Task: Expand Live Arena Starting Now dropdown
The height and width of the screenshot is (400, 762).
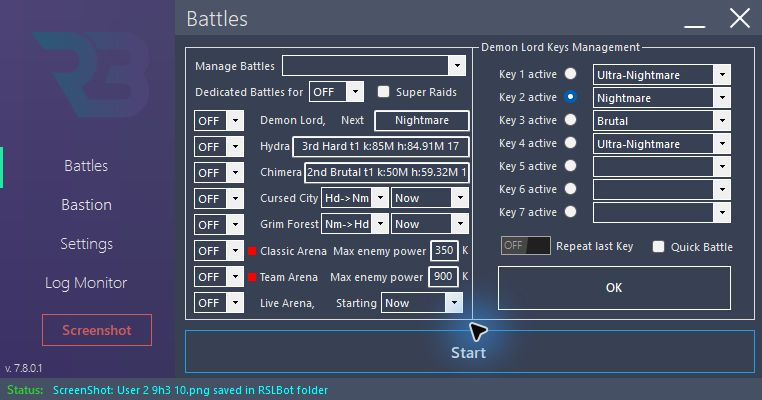Action: coord(422,303)
